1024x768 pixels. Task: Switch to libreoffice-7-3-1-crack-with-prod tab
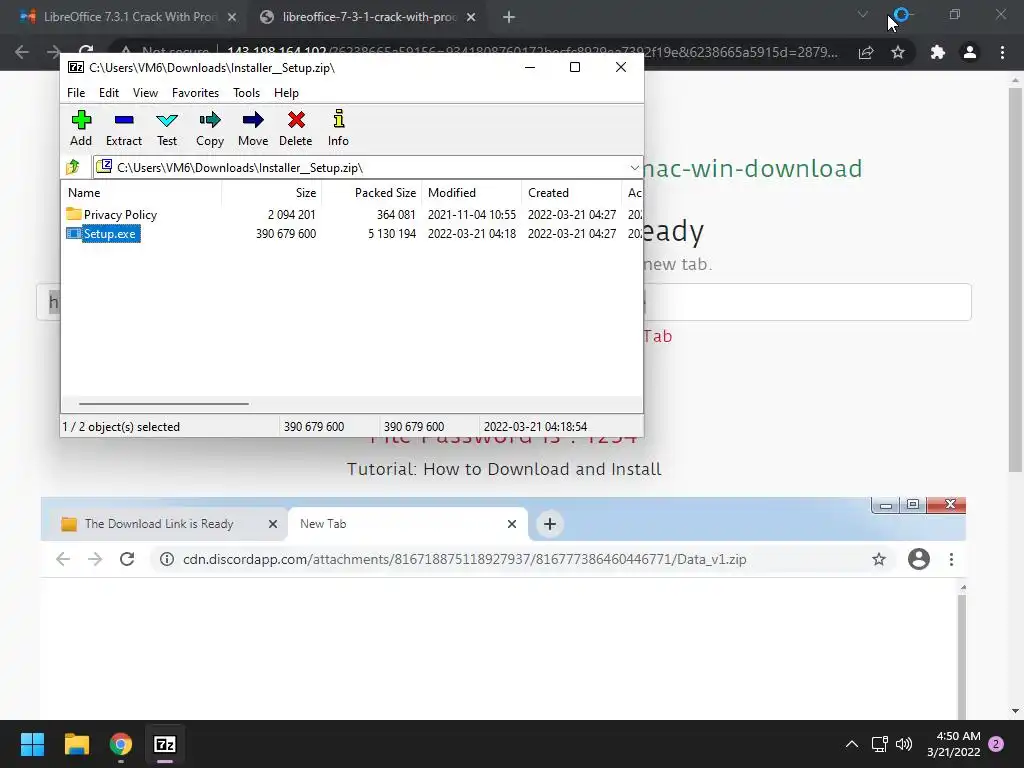[368, 17]
